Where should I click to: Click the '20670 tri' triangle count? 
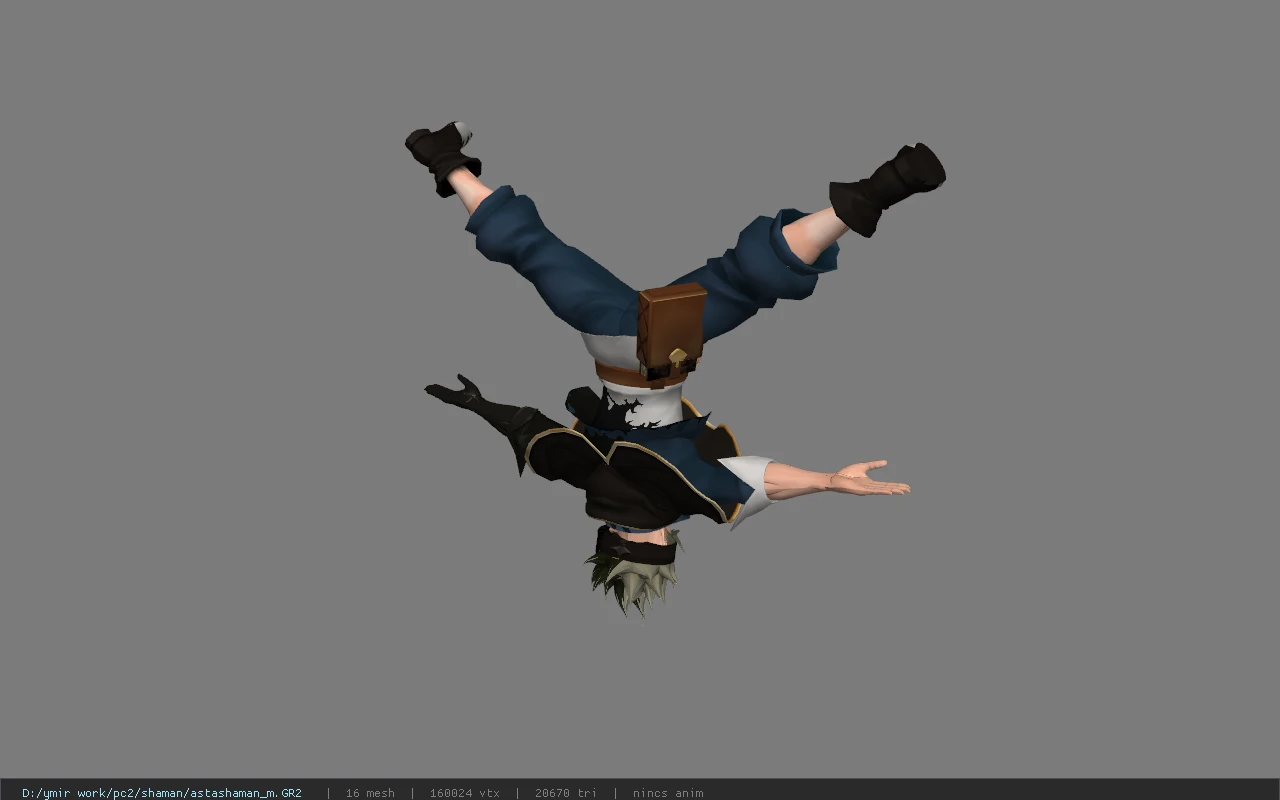tap(566, 793)
